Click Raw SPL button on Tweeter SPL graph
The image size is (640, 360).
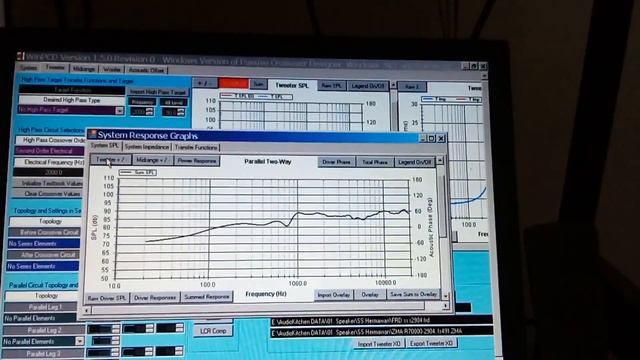331,86
